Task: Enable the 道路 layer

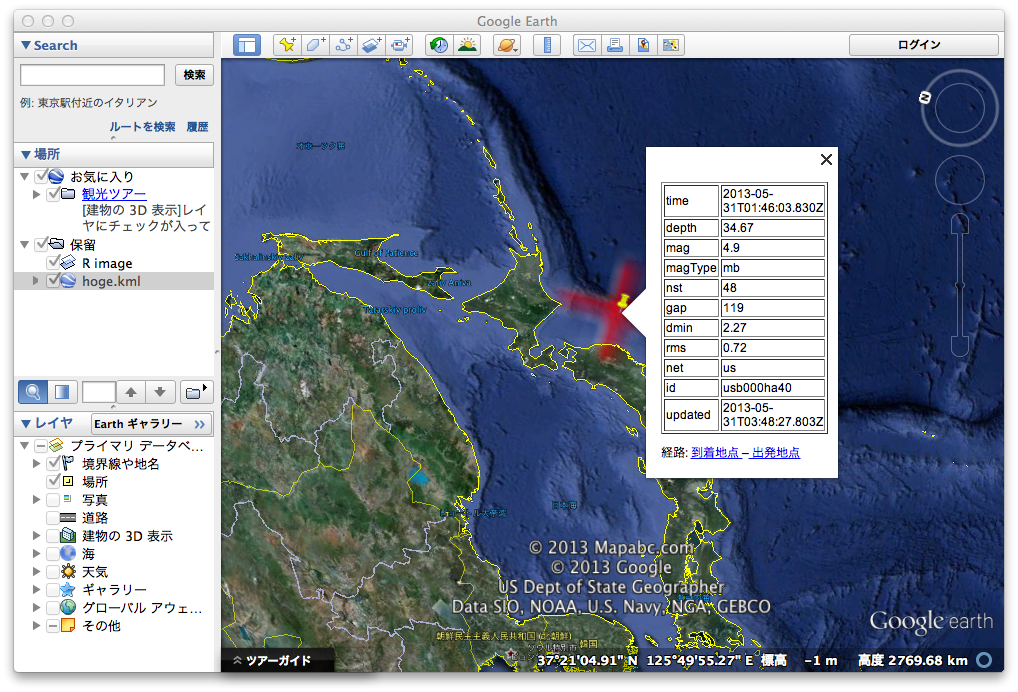Action: tap(53, 517)
